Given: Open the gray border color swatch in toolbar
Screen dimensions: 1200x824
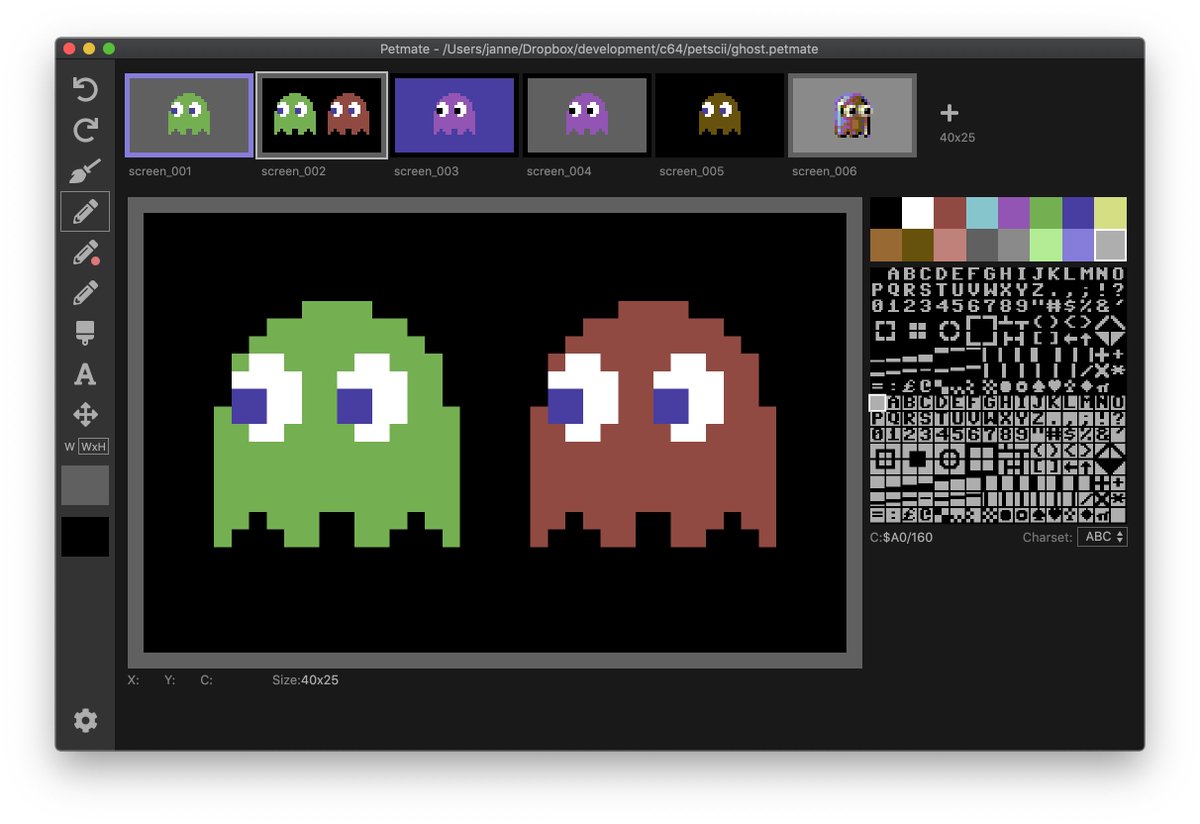Looking at the screenshot, I should (x=85, y=485).
